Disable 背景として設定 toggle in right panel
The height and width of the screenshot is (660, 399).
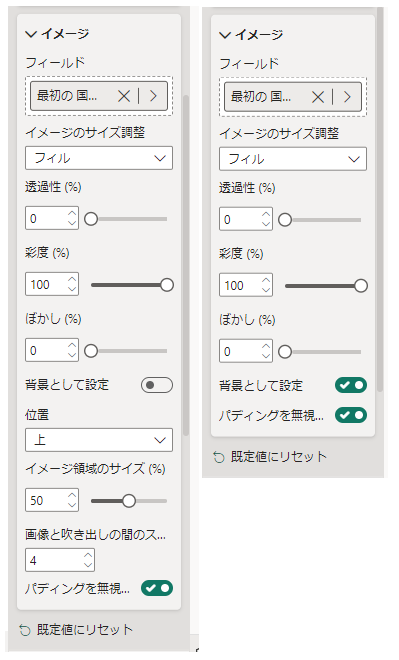pos(351,385)
